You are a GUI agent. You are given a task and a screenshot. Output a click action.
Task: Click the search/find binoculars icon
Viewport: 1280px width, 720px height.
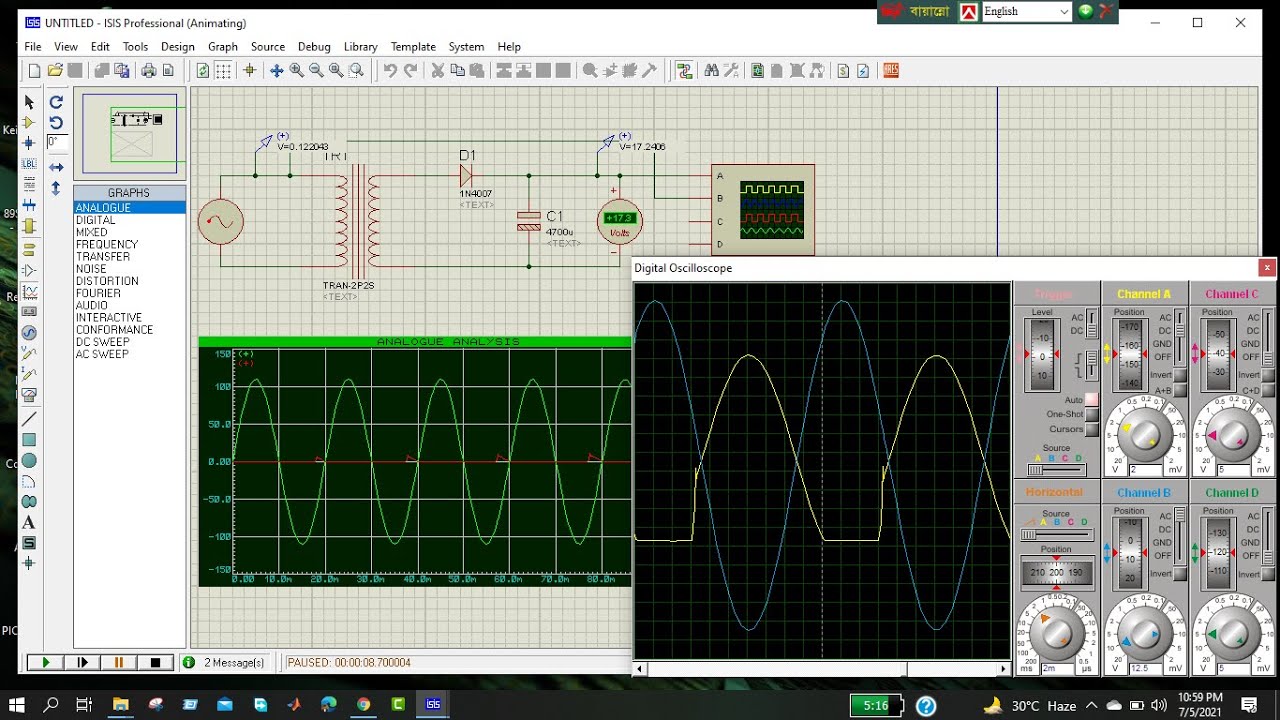(x=711, y=71)
